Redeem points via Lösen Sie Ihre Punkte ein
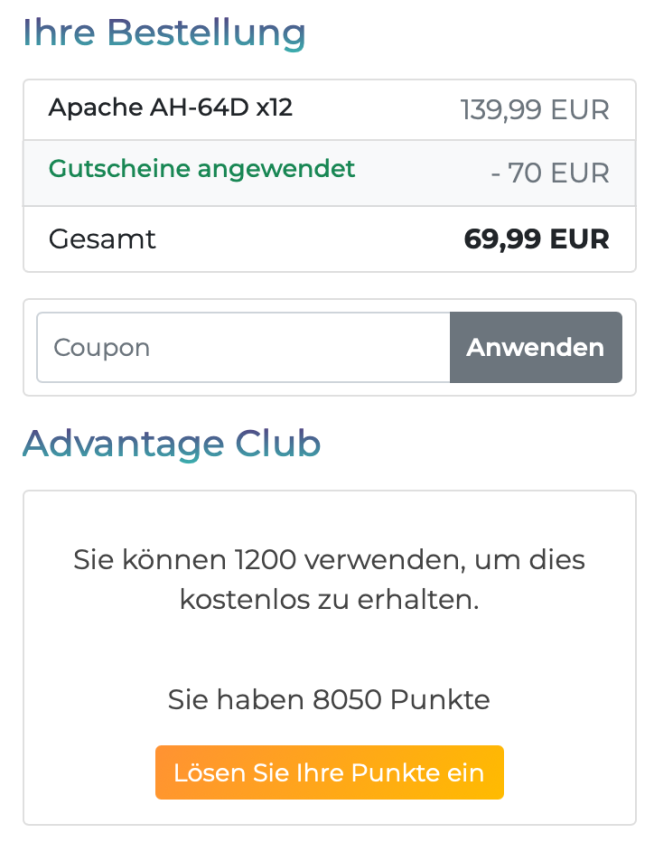654x842 pixels. pos(329,772)
